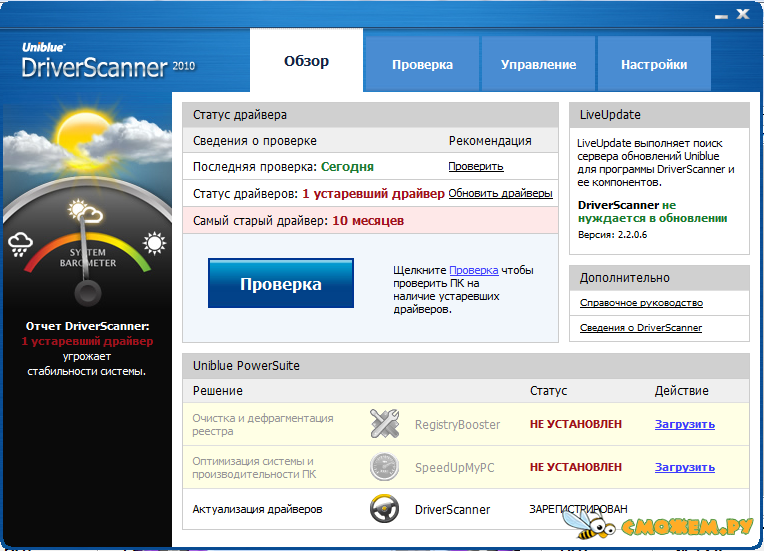The image size is (764, 551).
Task: Minimize the DriverScanner window
Action: pyautogui.click(x=721, y=16)
